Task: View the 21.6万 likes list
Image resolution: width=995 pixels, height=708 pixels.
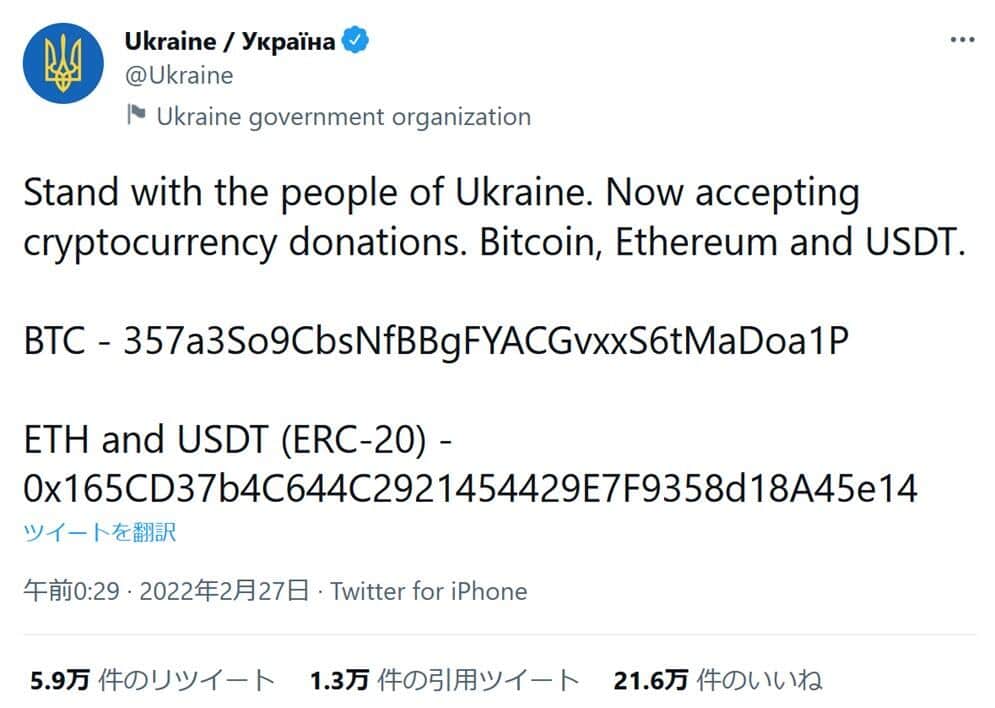Action: point(717,681)
